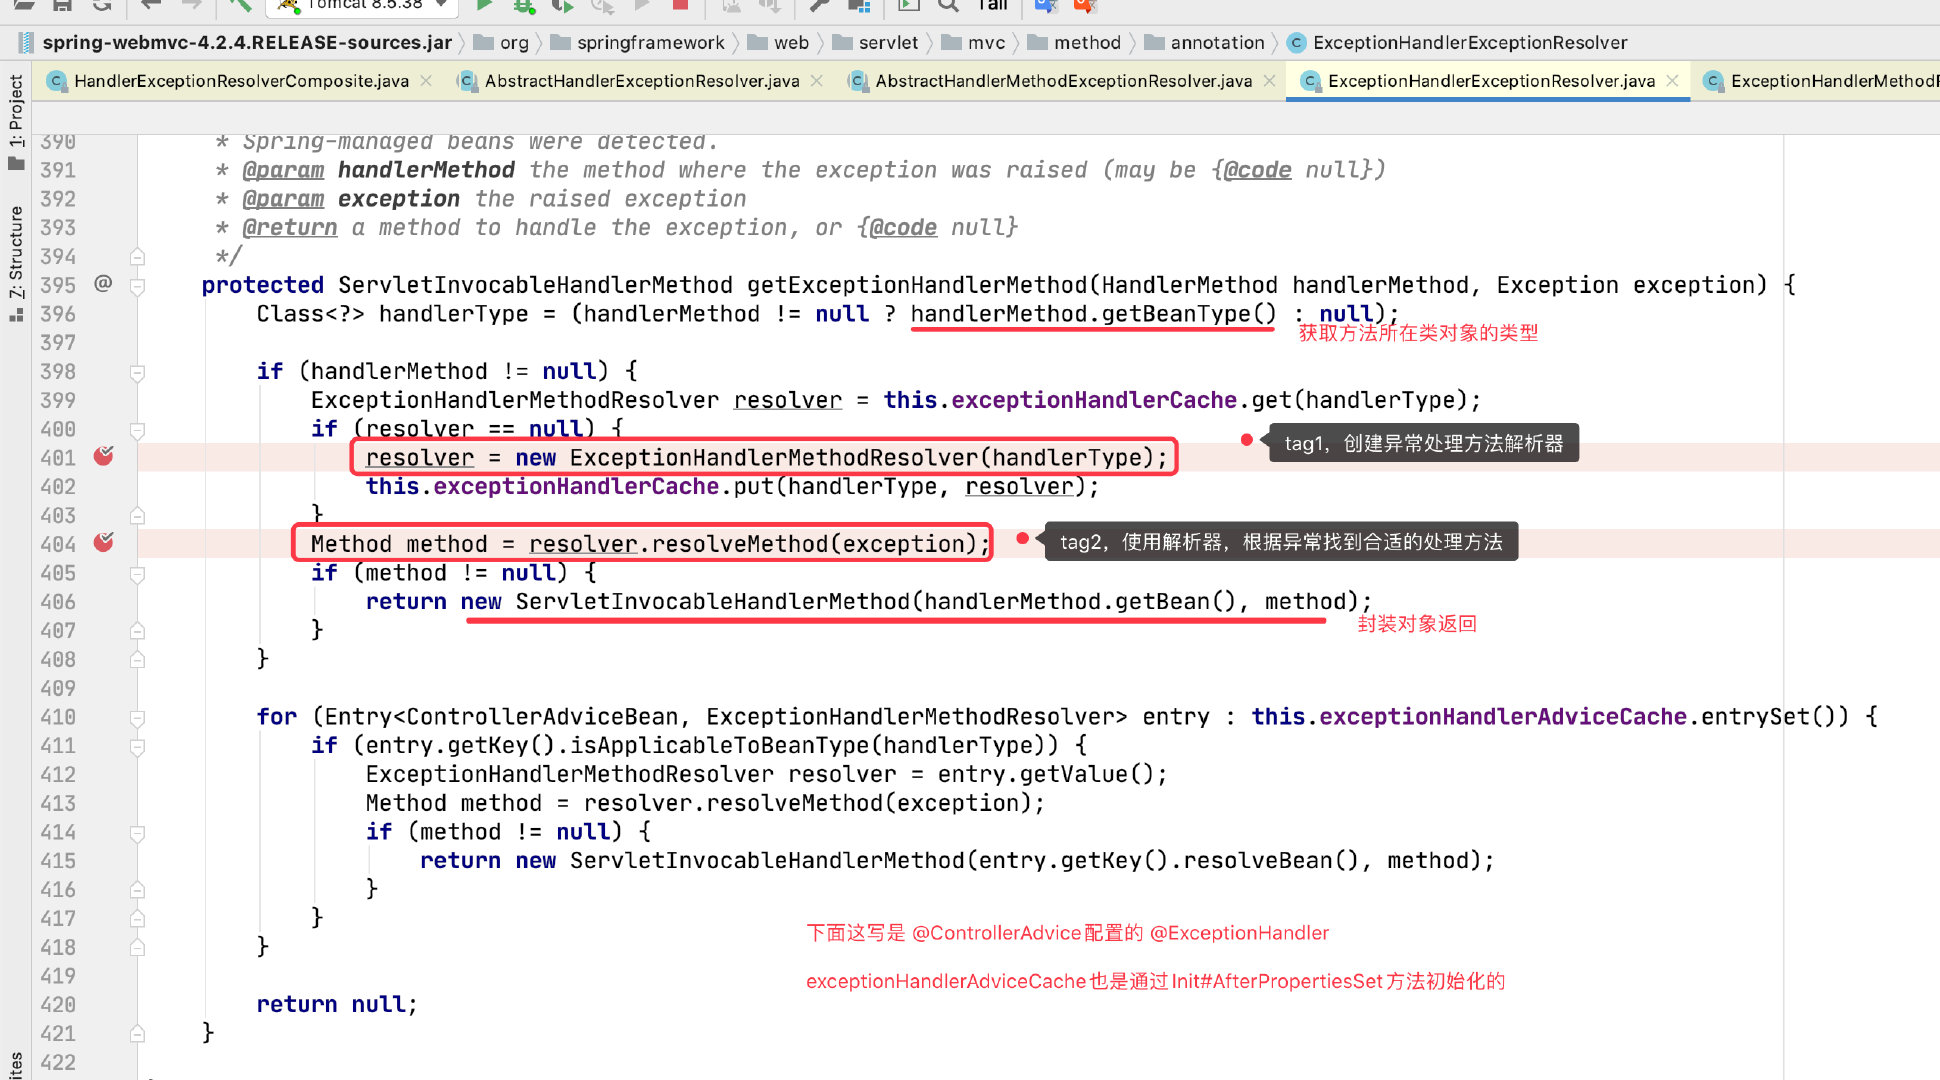Click line number 399 in the gutter

[58, 400]
